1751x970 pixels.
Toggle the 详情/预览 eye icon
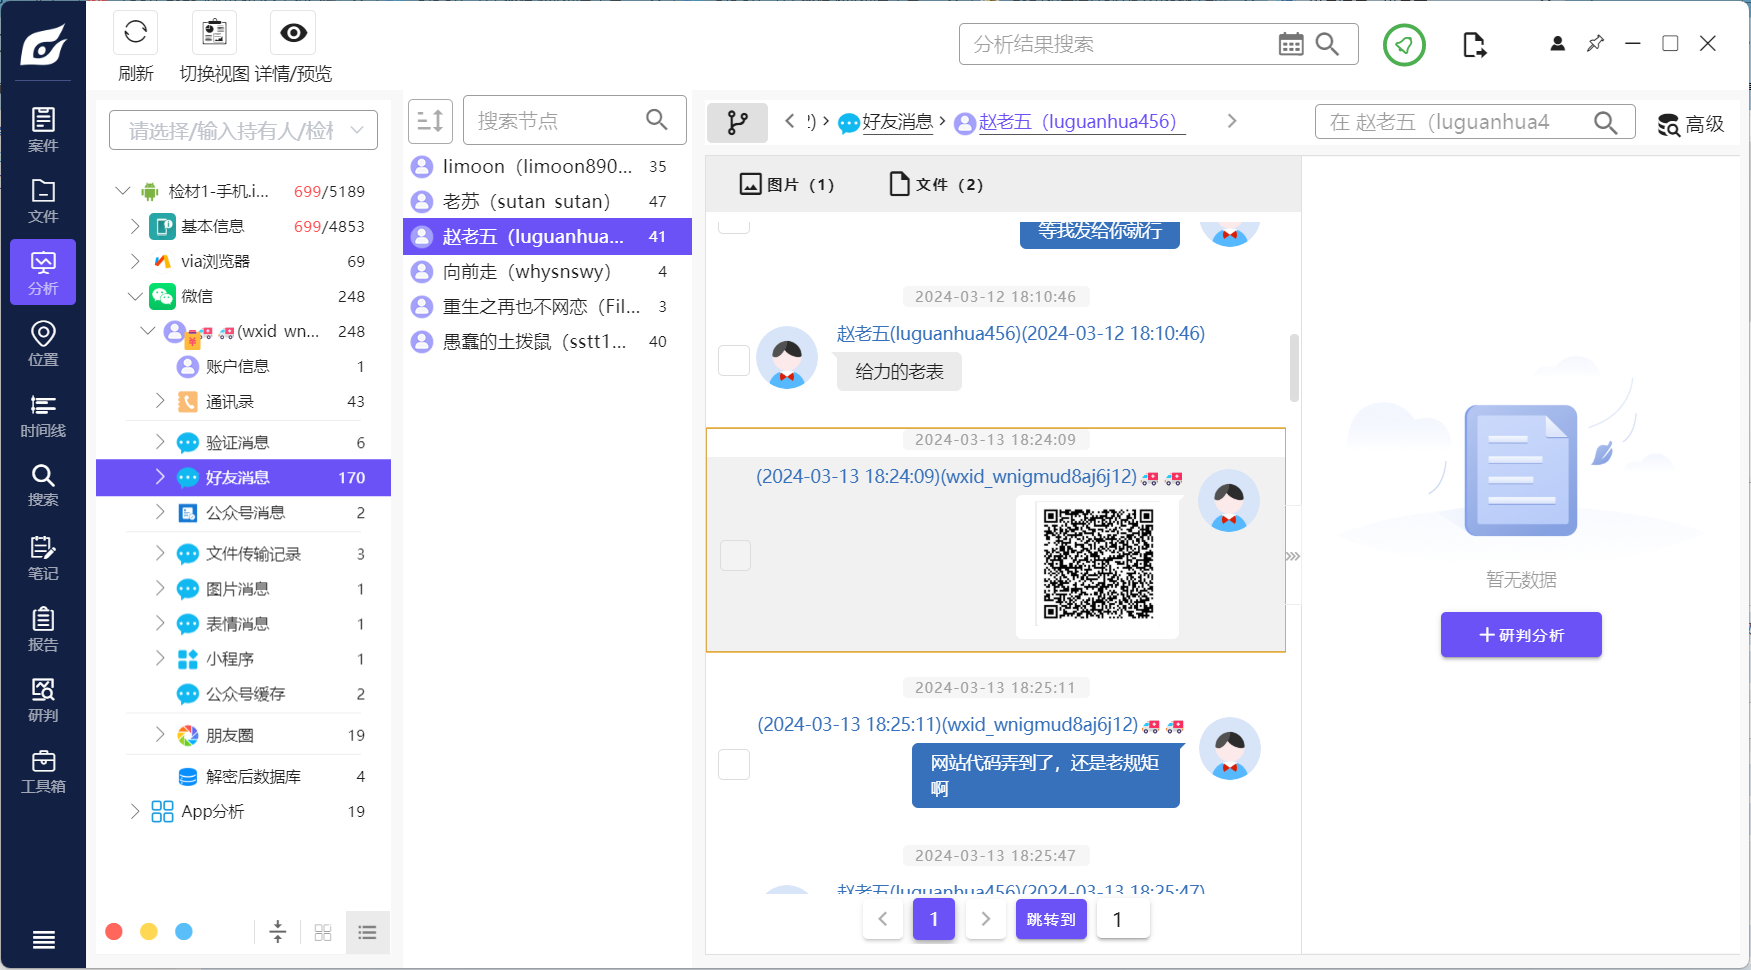pos(293,33)
